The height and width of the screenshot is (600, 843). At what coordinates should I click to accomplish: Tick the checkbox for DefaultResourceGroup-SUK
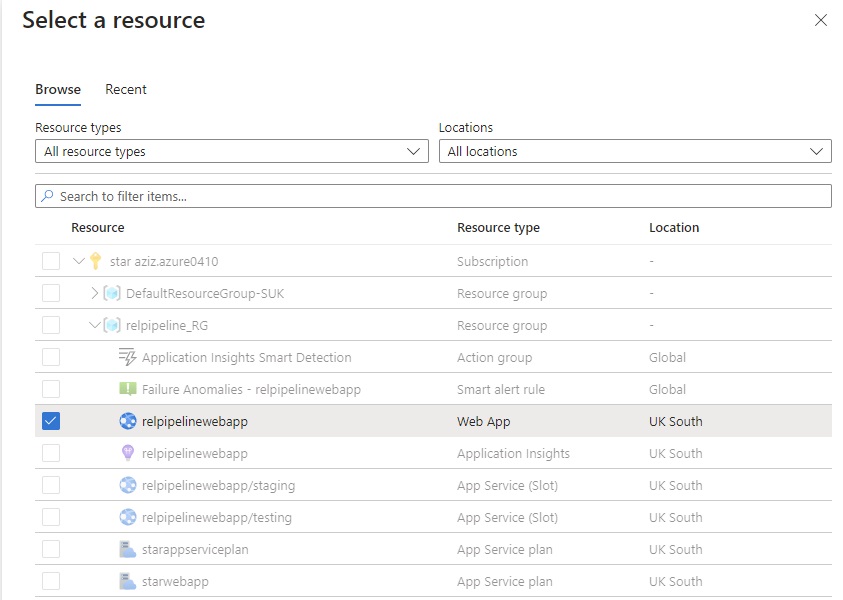coord(51,293)
